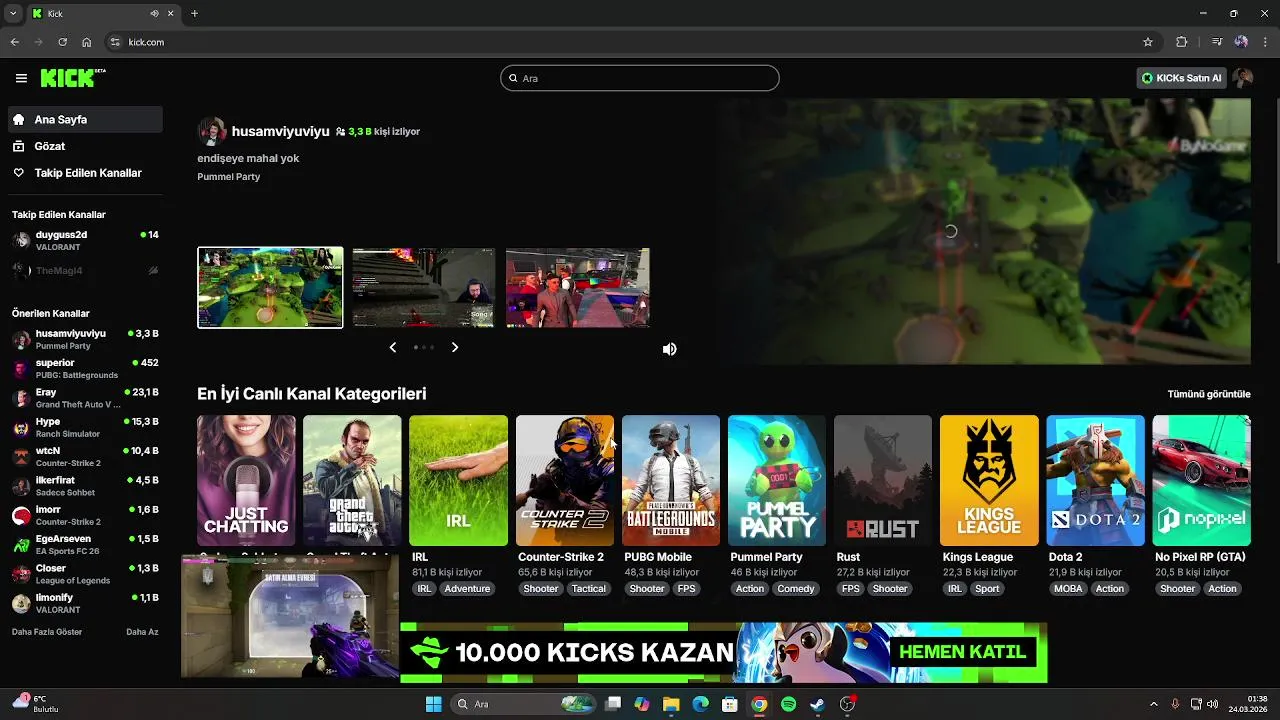Open EgeArseven's EA Sports FC channel
Image resolution: width=1280 pixels, height=720 pixels.
point(86,545)
